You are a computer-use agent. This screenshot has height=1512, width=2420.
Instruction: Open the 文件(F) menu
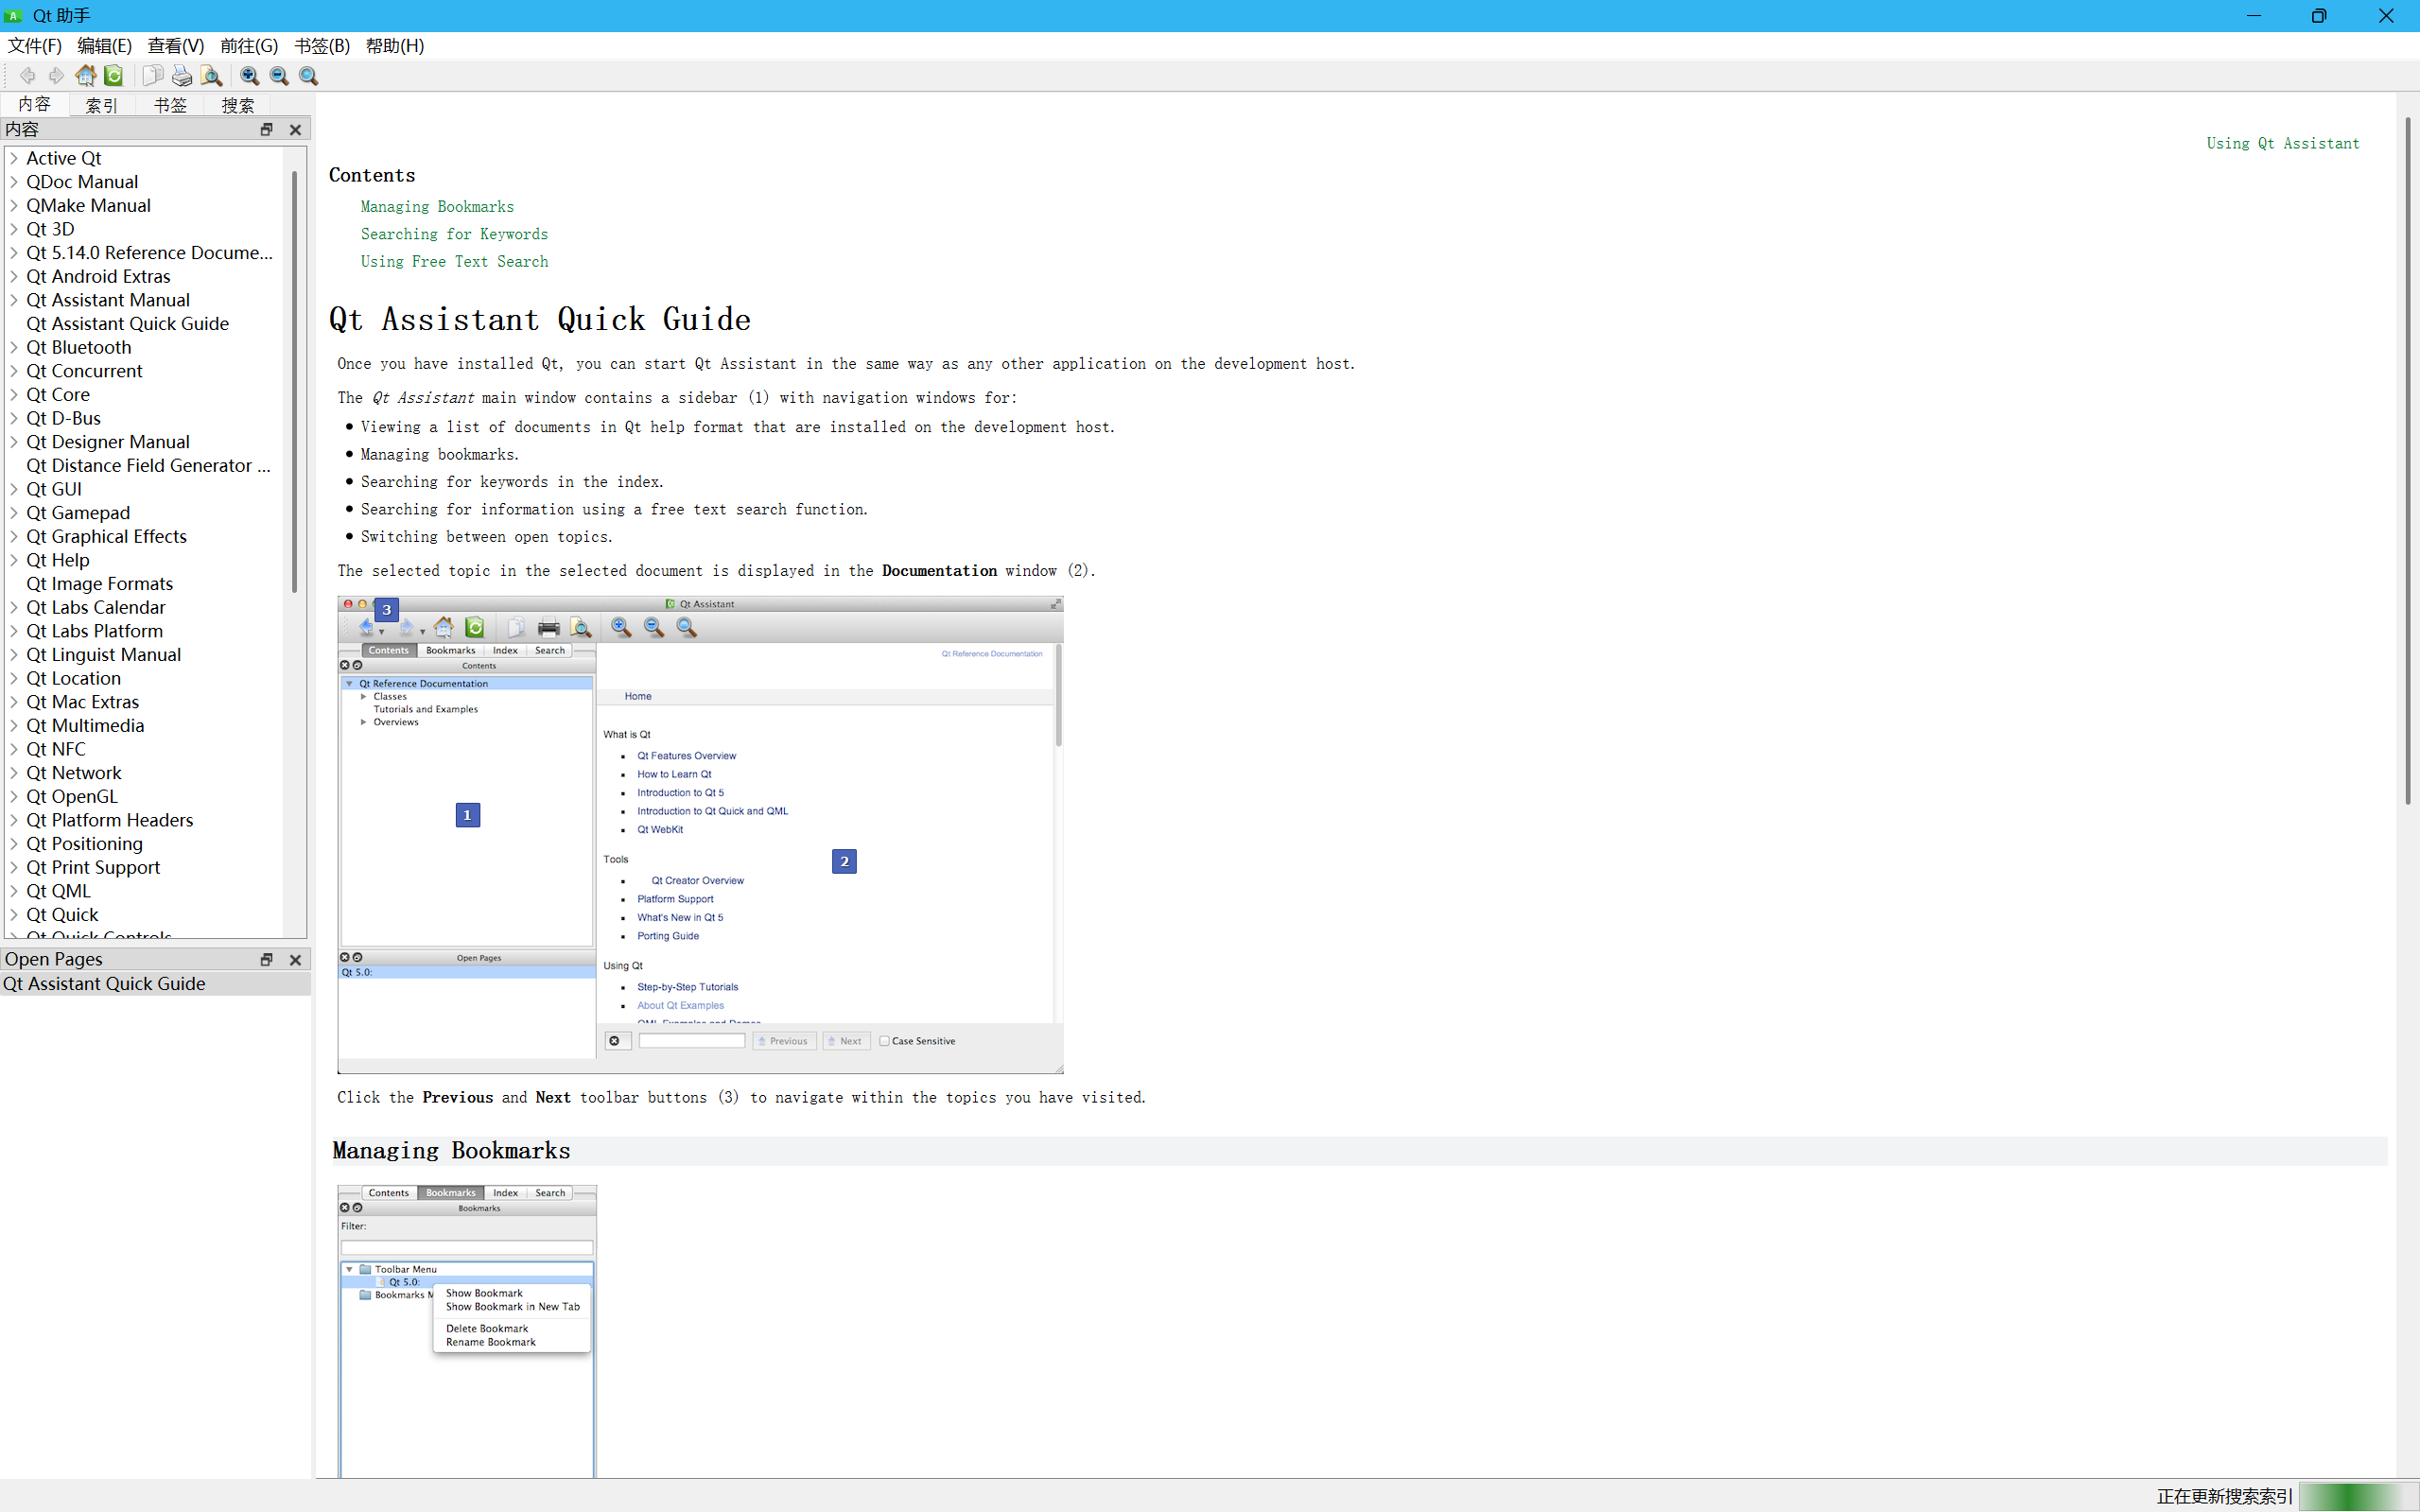(35, 46)
